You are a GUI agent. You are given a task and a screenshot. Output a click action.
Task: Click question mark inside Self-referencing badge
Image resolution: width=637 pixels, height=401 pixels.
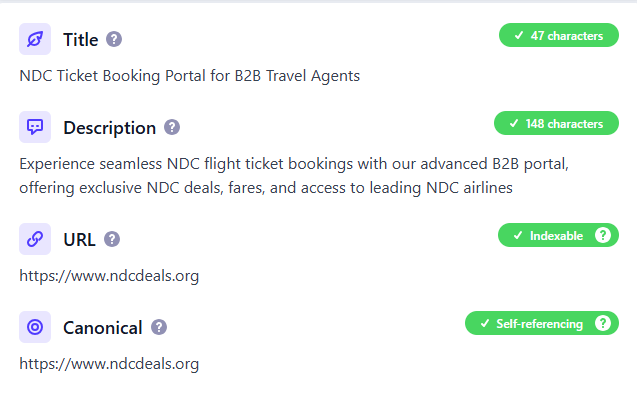coord(603,323)
